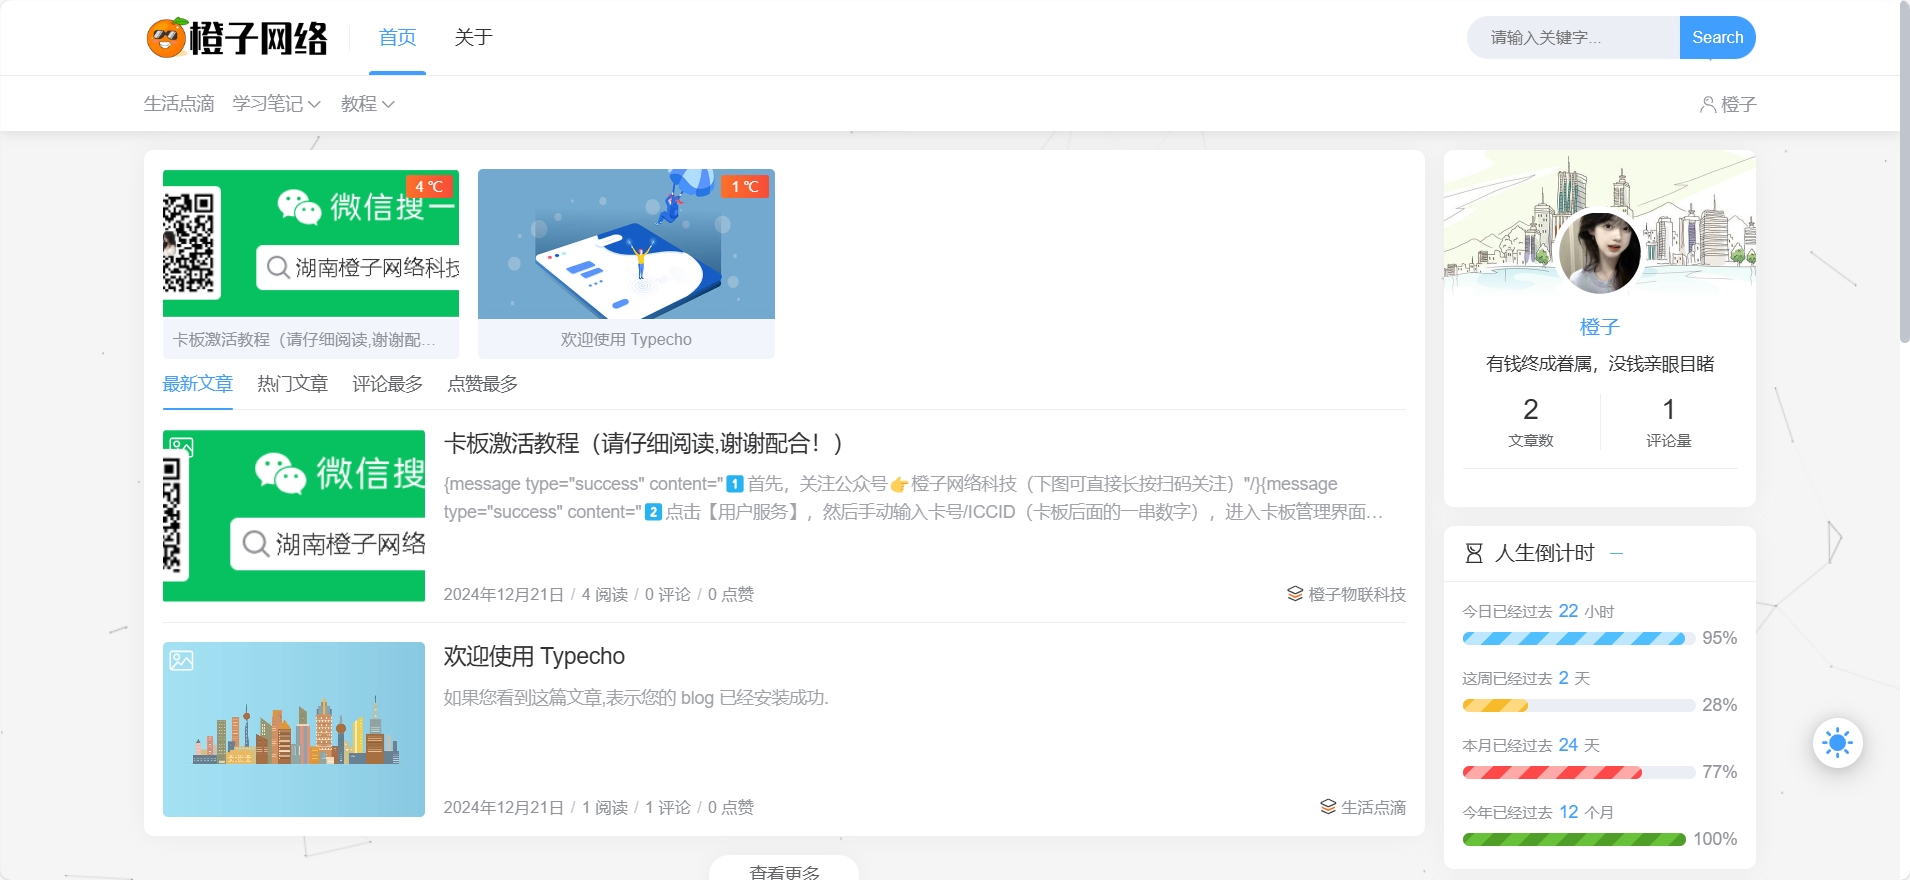Screen dimensions: 1910x880
Task: Open the 橙子 author name link
Action: point(1599,327)
